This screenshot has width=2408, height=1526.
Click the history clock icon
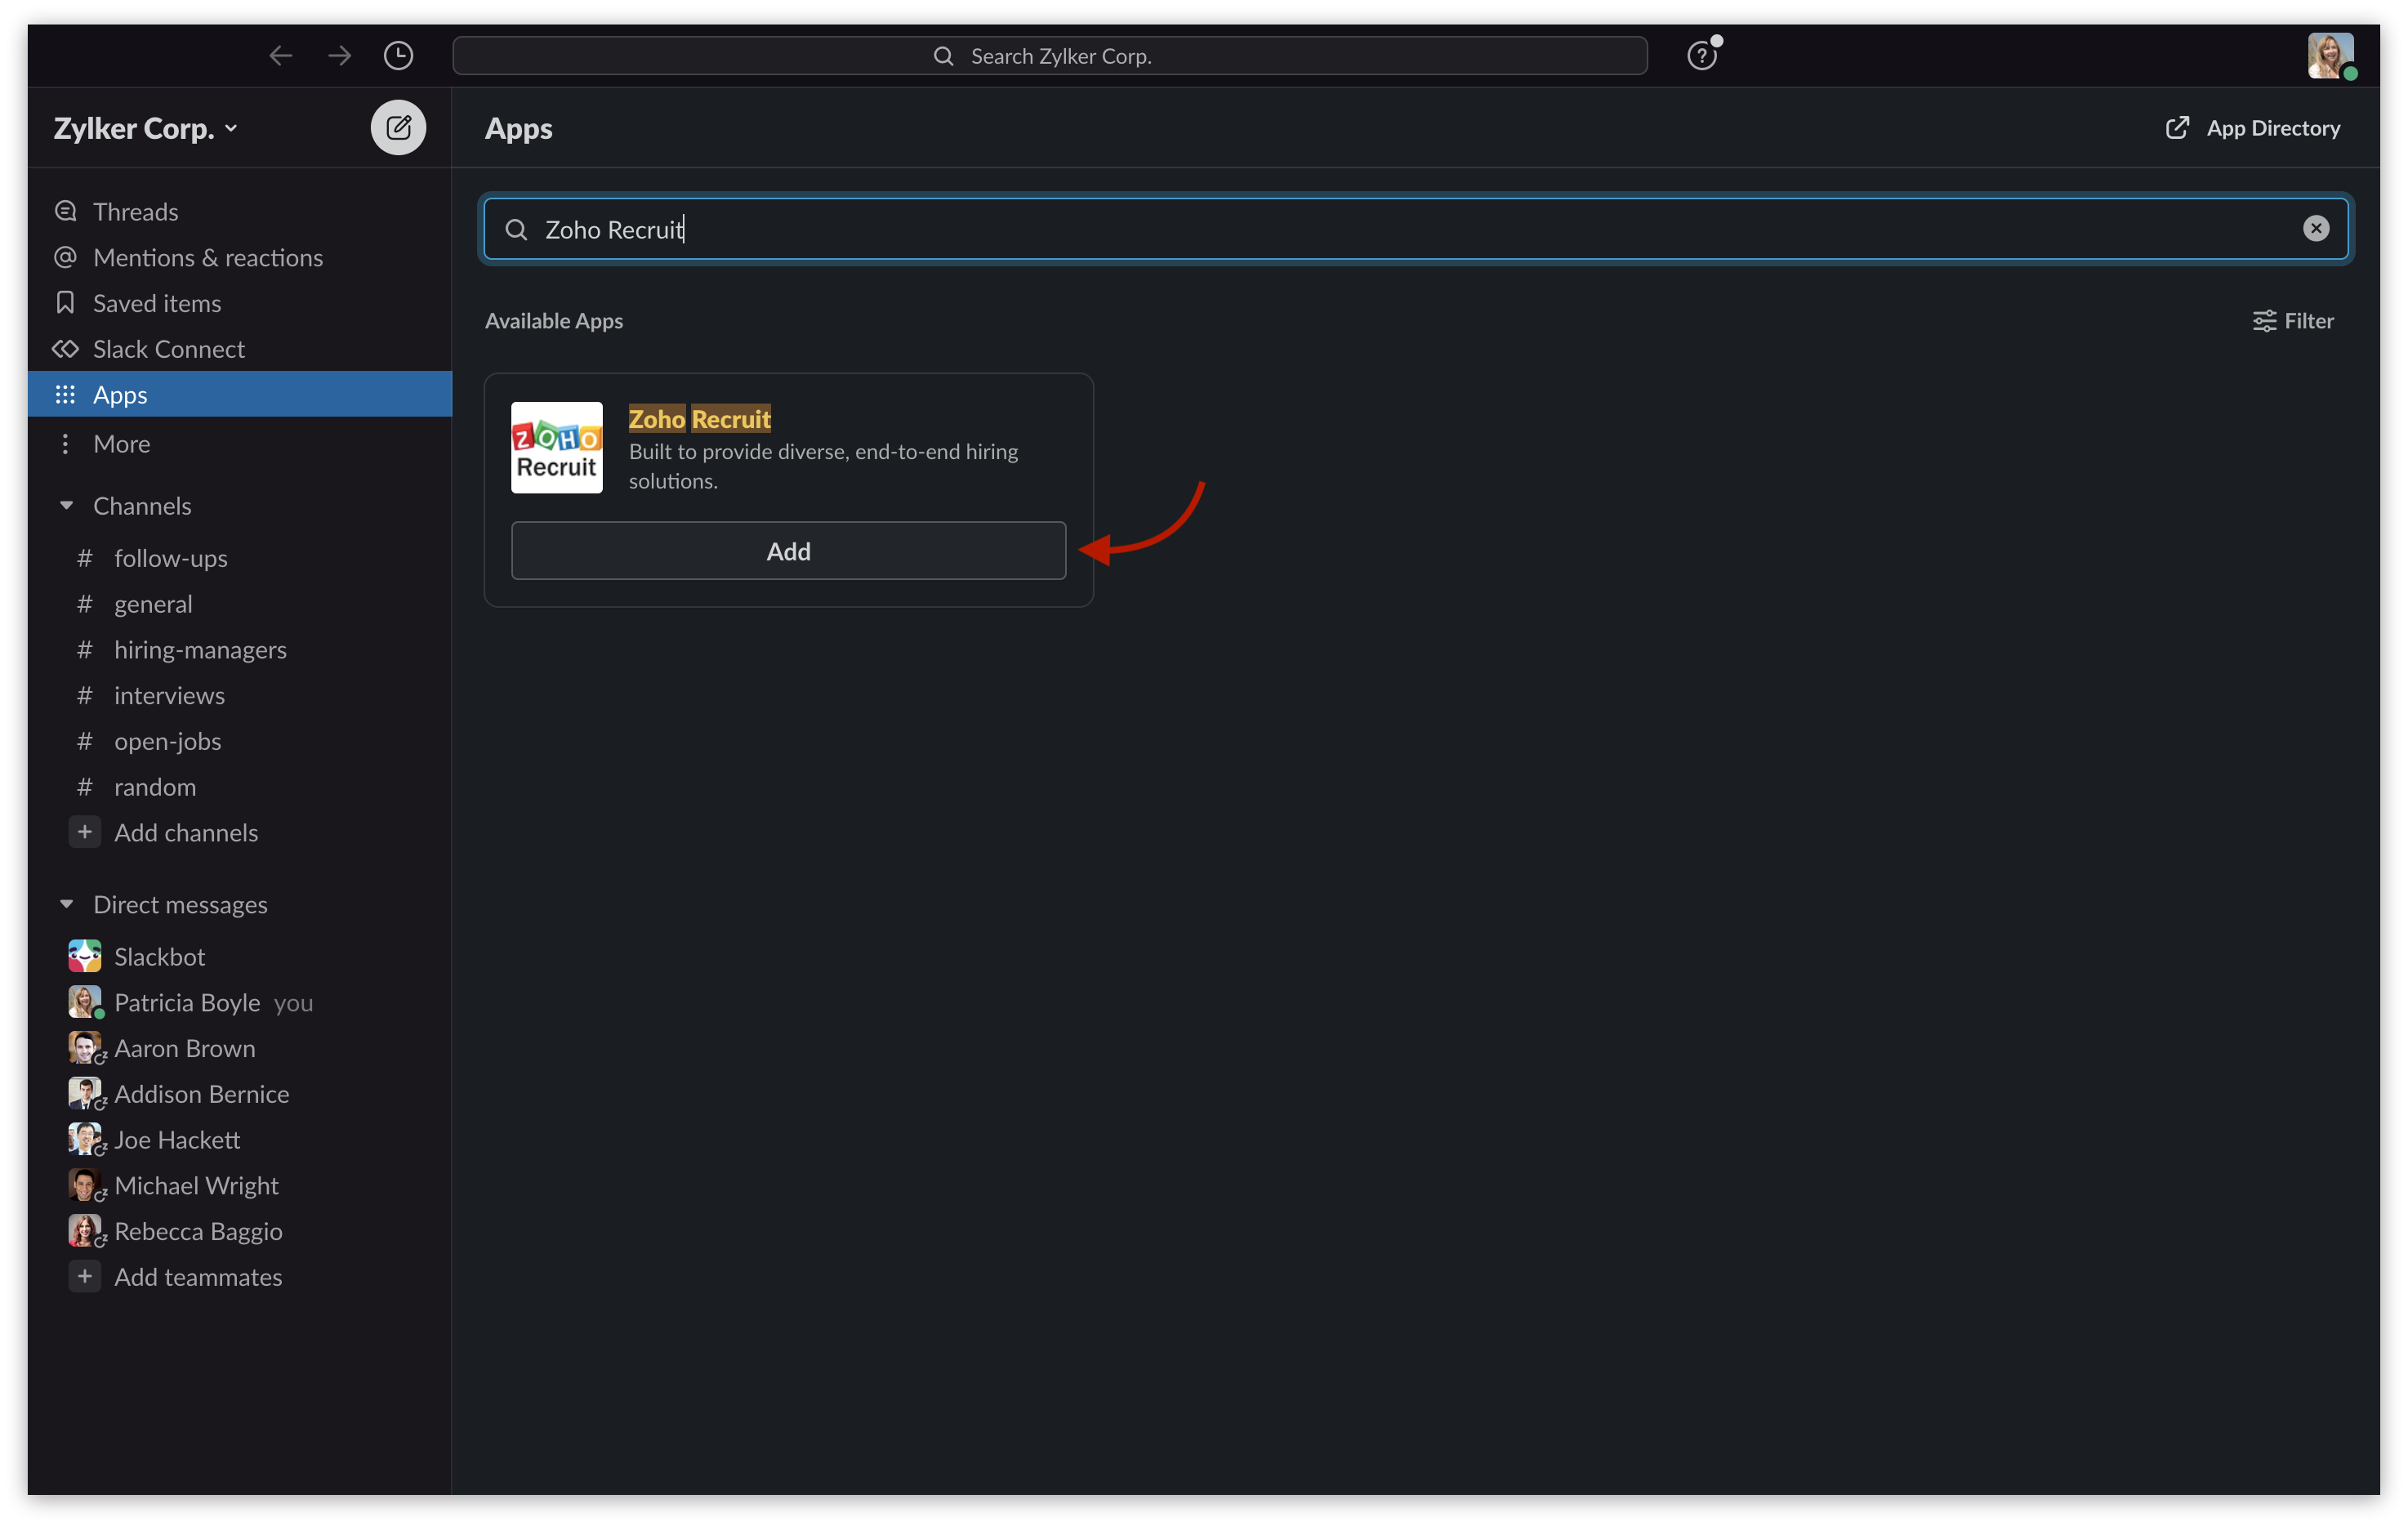pos(398,56)
